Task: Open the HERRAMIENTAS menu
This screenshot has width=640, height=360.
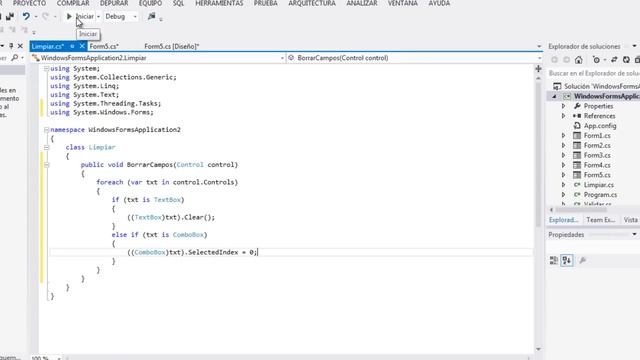Action: point(219,3)
